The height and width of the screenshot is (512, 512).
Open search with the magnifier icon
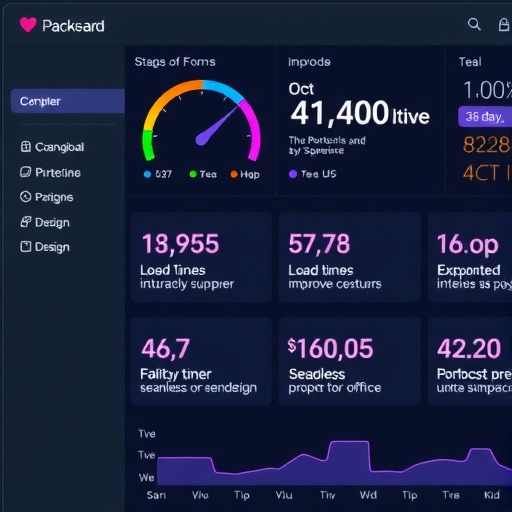pos(474,24)
